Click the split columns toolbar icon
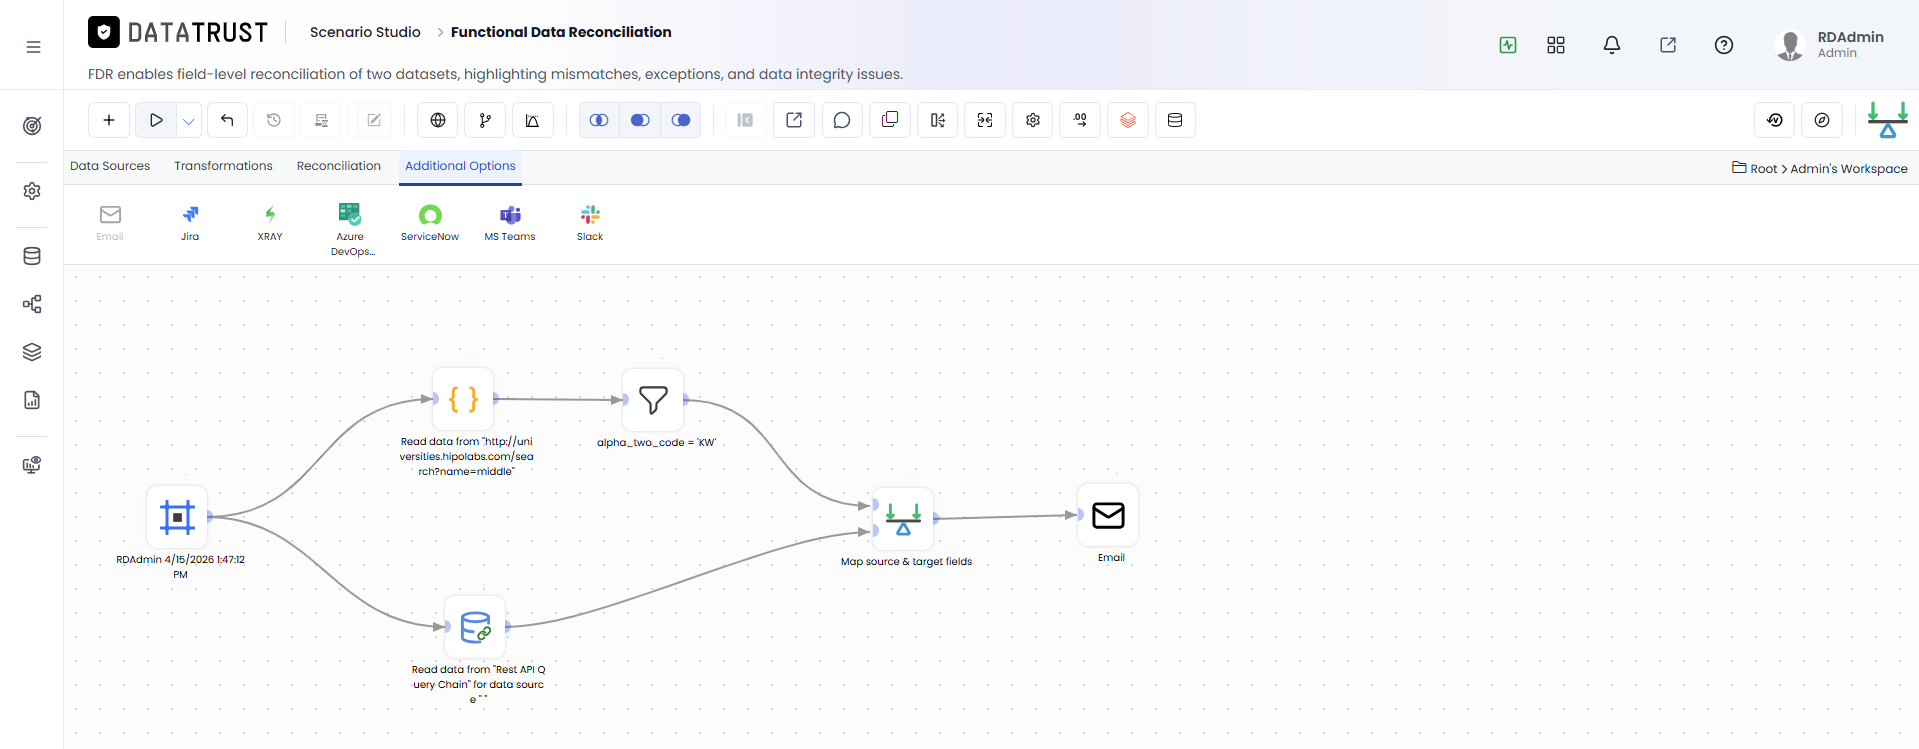Image resolution: width=1919 pixels, height=749 pixels. pyautogui.click(x=937, y=120)
